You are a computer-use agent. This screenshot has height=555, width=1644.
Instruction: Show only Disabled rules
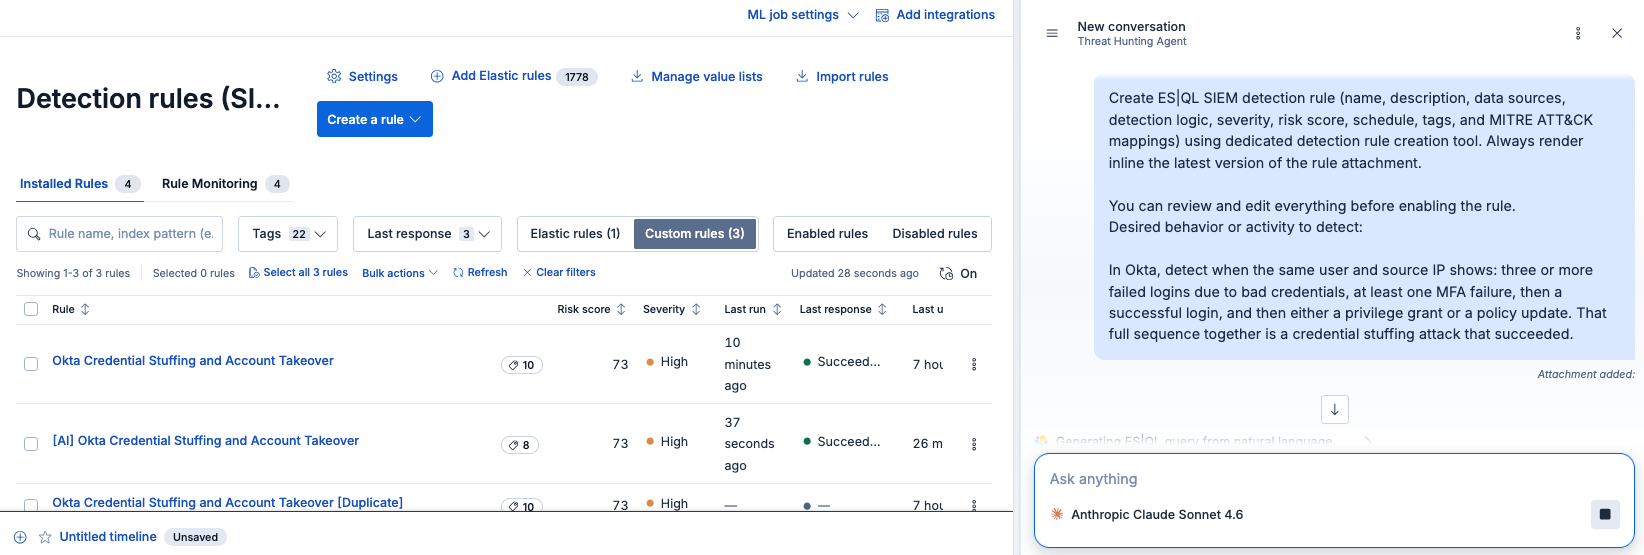(x=935, y=234)
